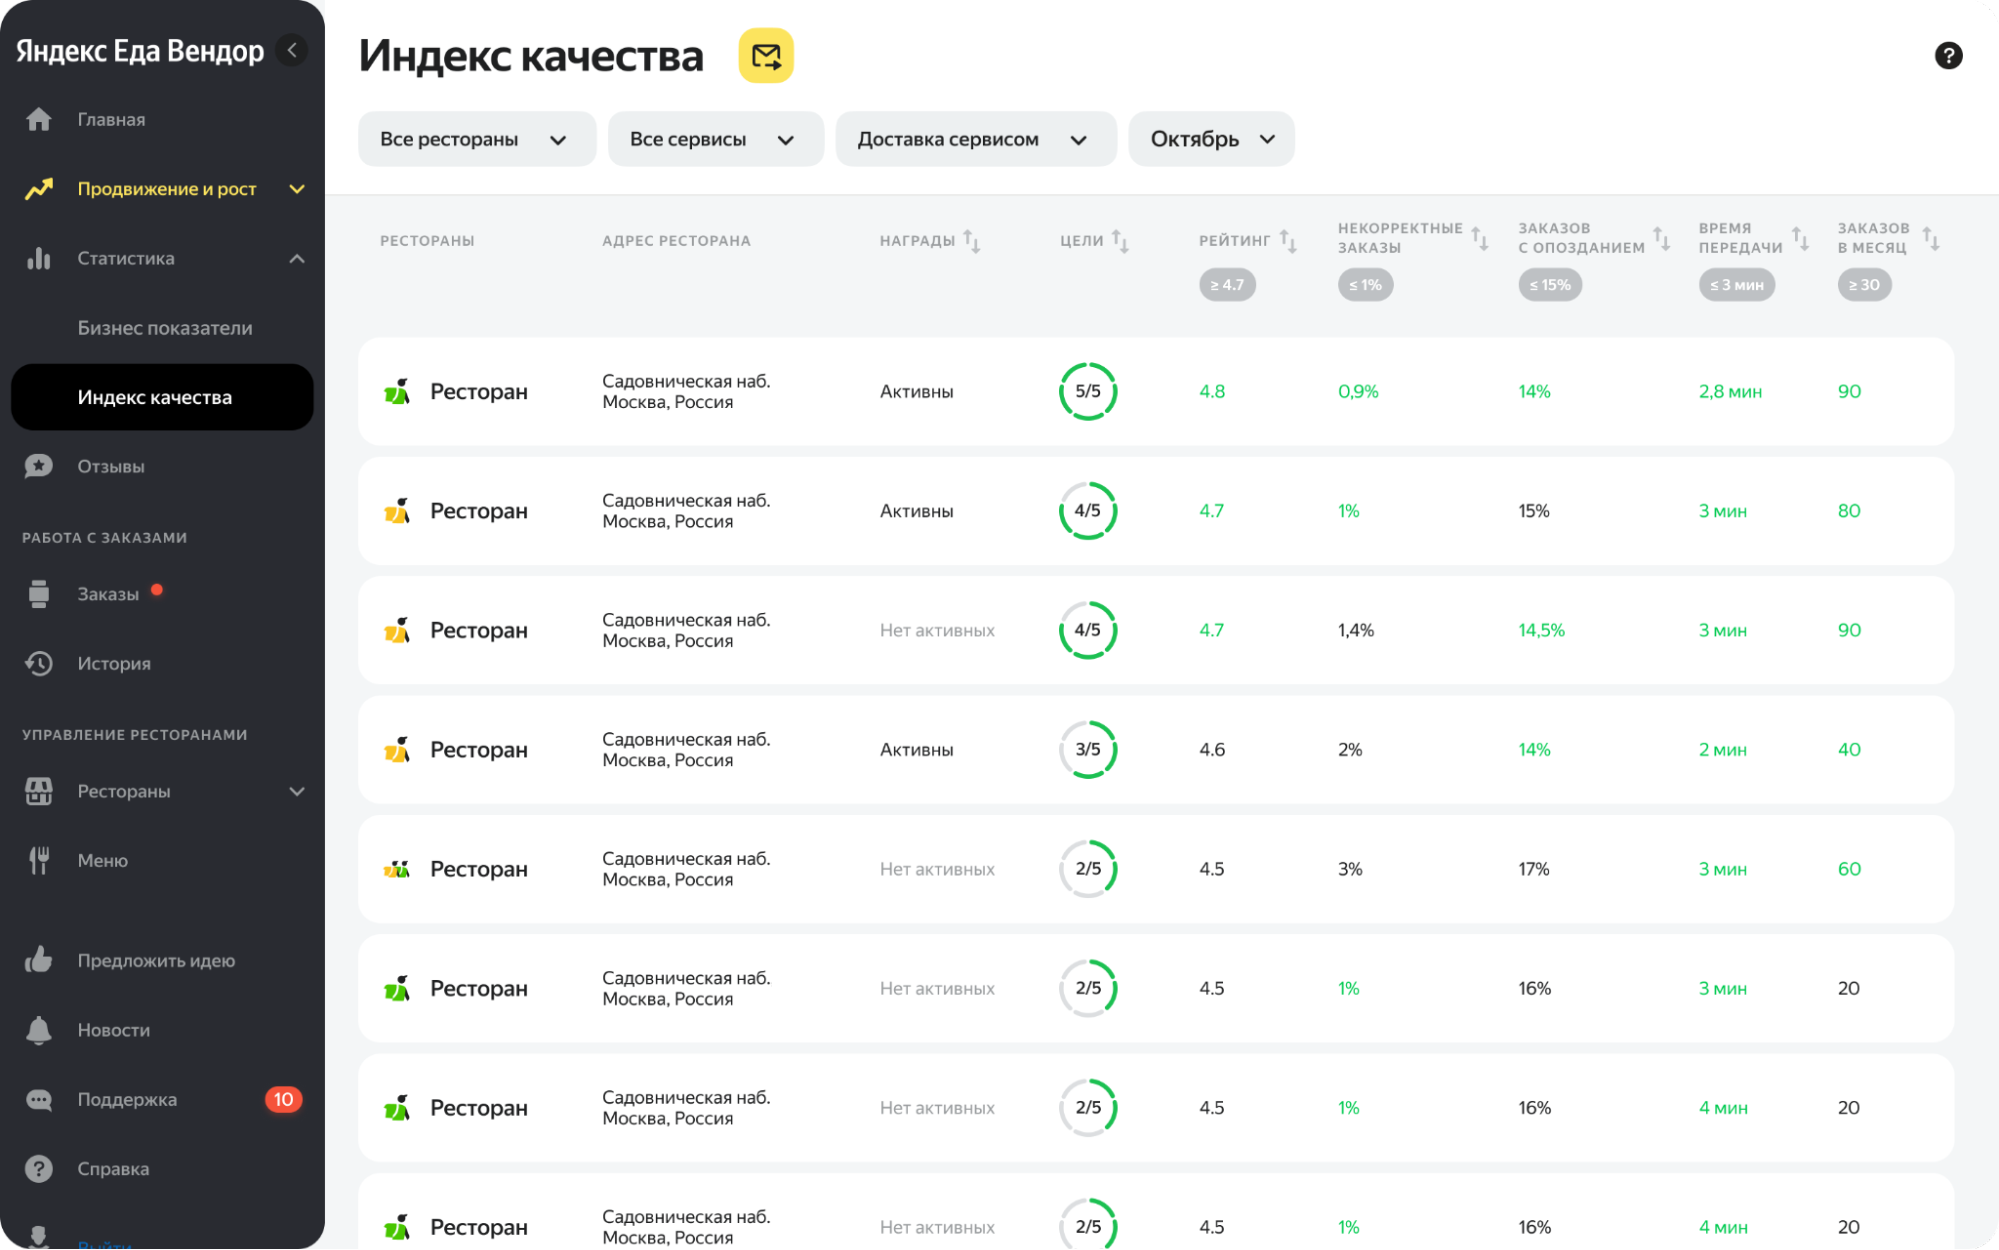The image size is (1999, 1250).
Task: Open Бизнес показатели menu item
Action: 165,328
